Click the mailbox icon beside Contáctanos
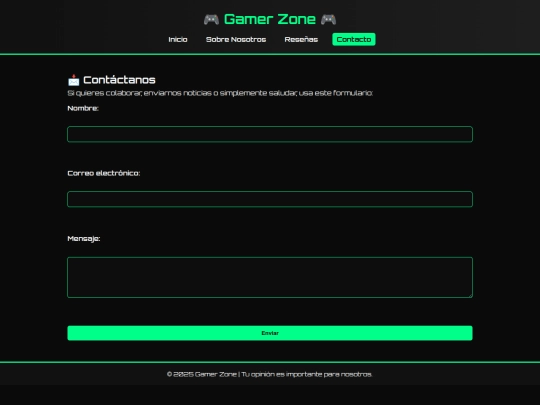 click(x=73, y=80)
